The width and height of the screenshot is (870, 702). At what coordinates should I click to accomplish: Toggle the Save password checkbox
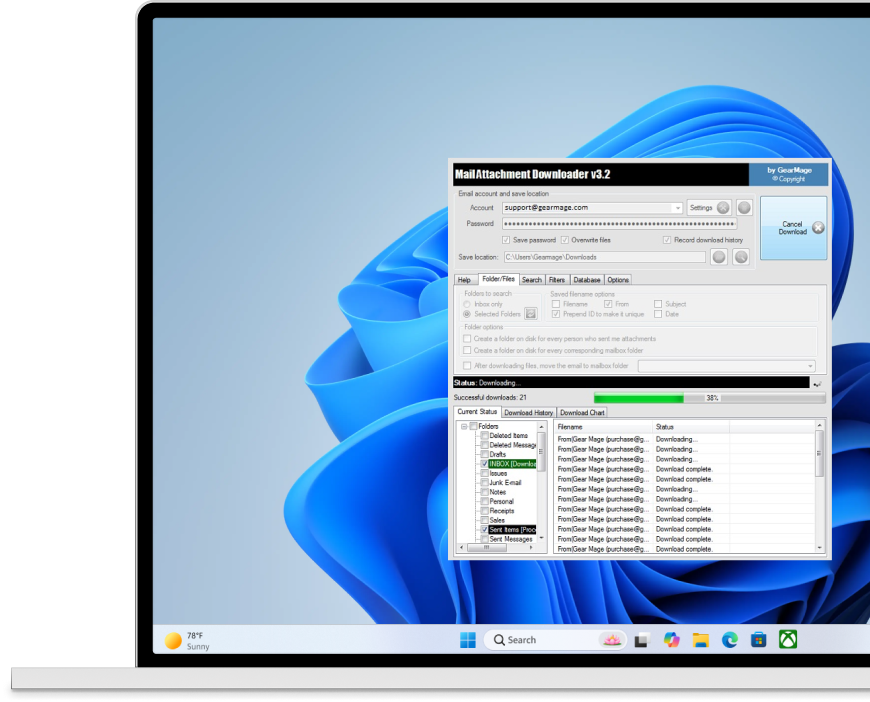pyautogui.click(x=507, y=240)
